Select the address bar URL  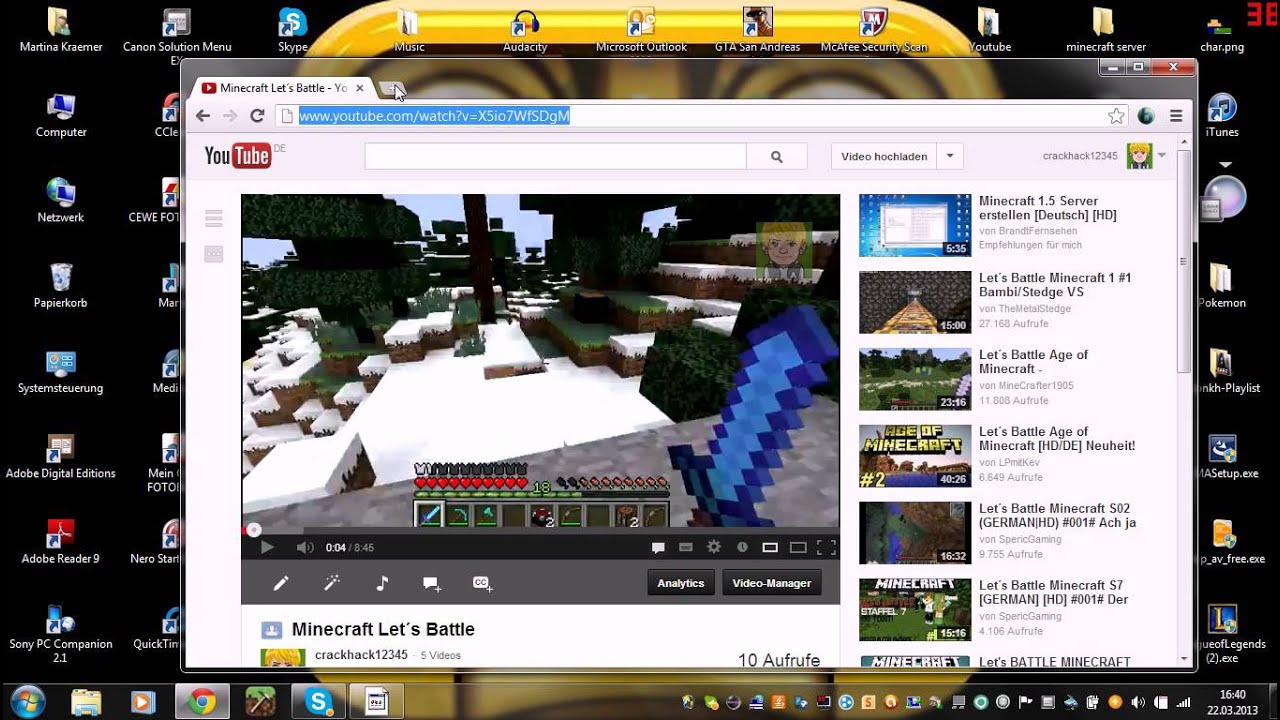(x=434, y=116)
